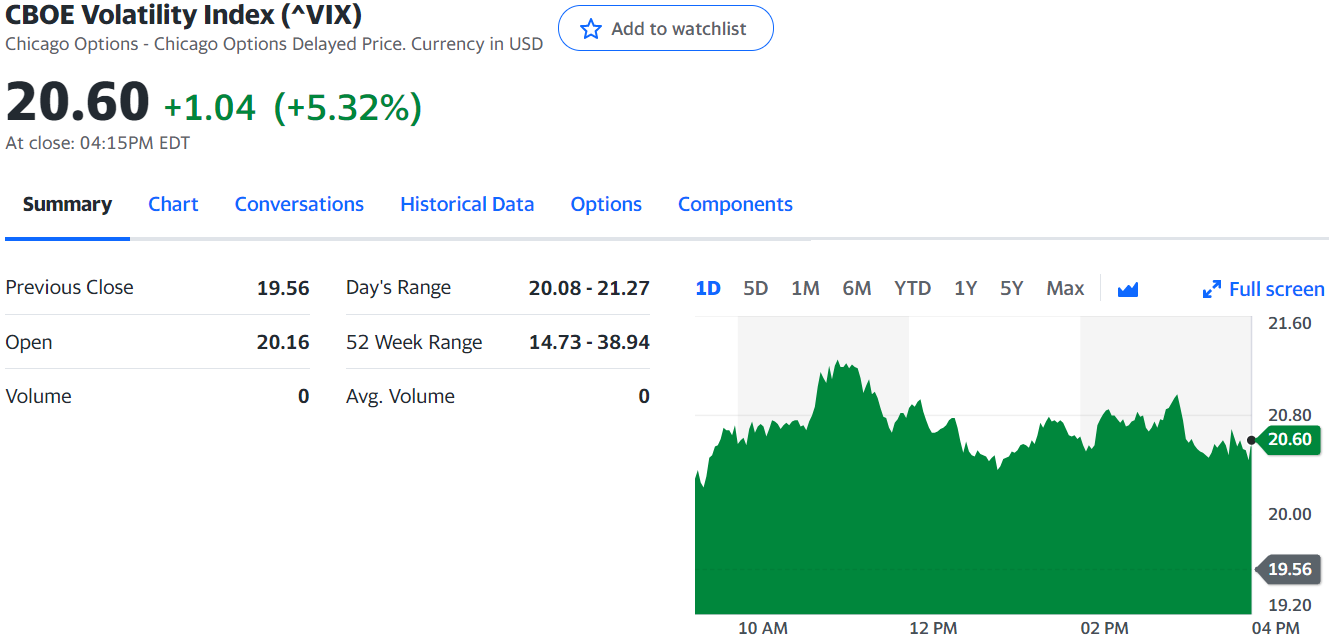The image size is (1329, 640).
Task: Open the Options tab
Action: coord(606,204)
